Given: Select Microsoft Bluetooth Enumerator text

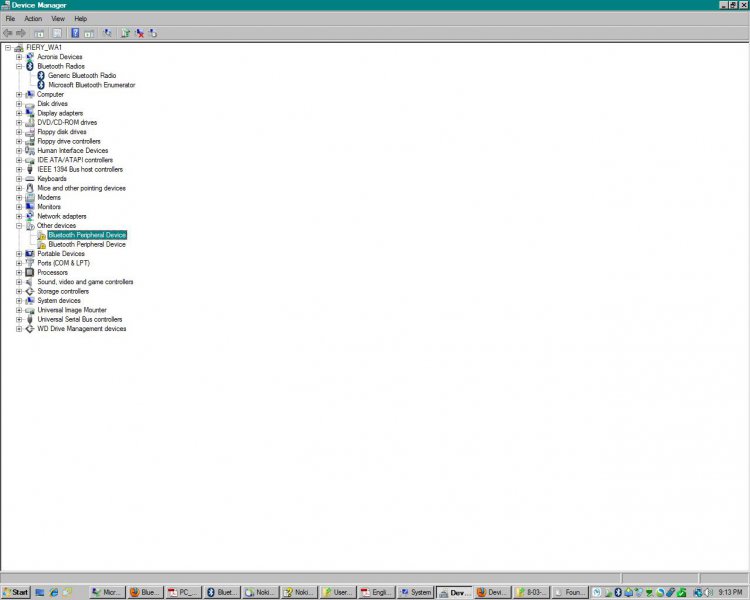Looking at the screenshot, I should click(91, 85).
